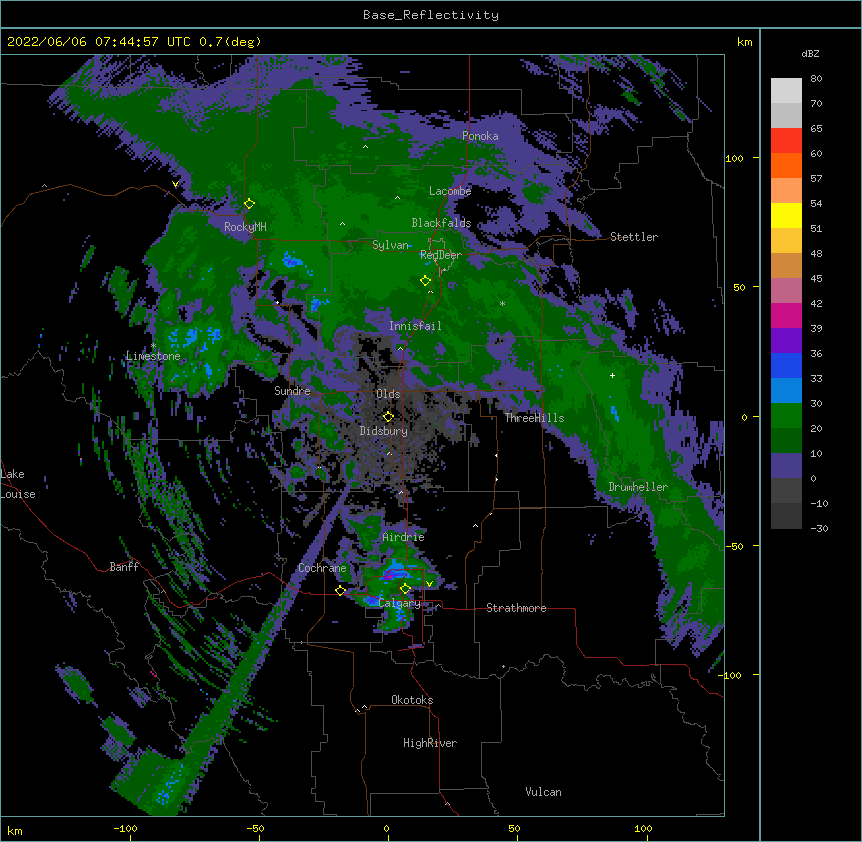Click the Sundre label
The height and width of the screenshot is (842, 862).
pos(292,391)
